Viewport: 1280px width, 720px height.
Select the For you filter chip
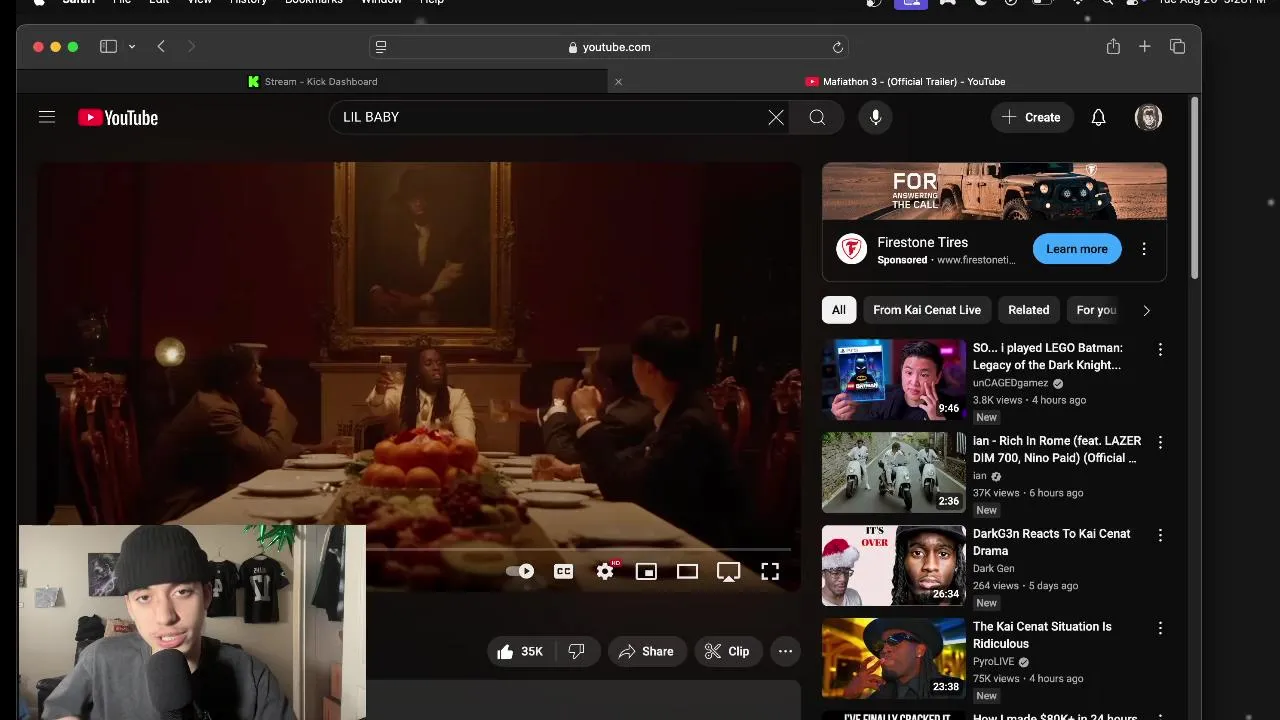(1096, 310)
